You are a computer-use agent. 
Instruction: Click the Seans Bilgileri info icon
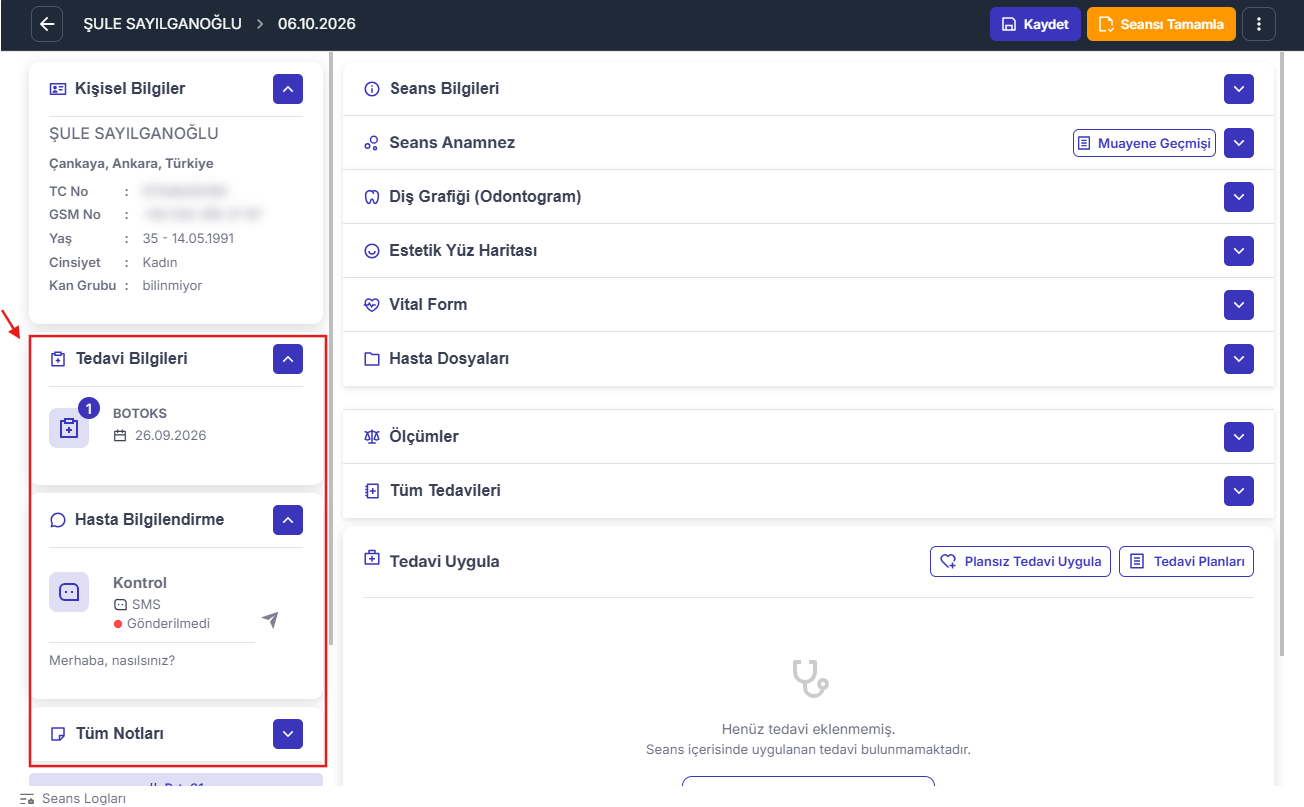[x=372, y=89]
